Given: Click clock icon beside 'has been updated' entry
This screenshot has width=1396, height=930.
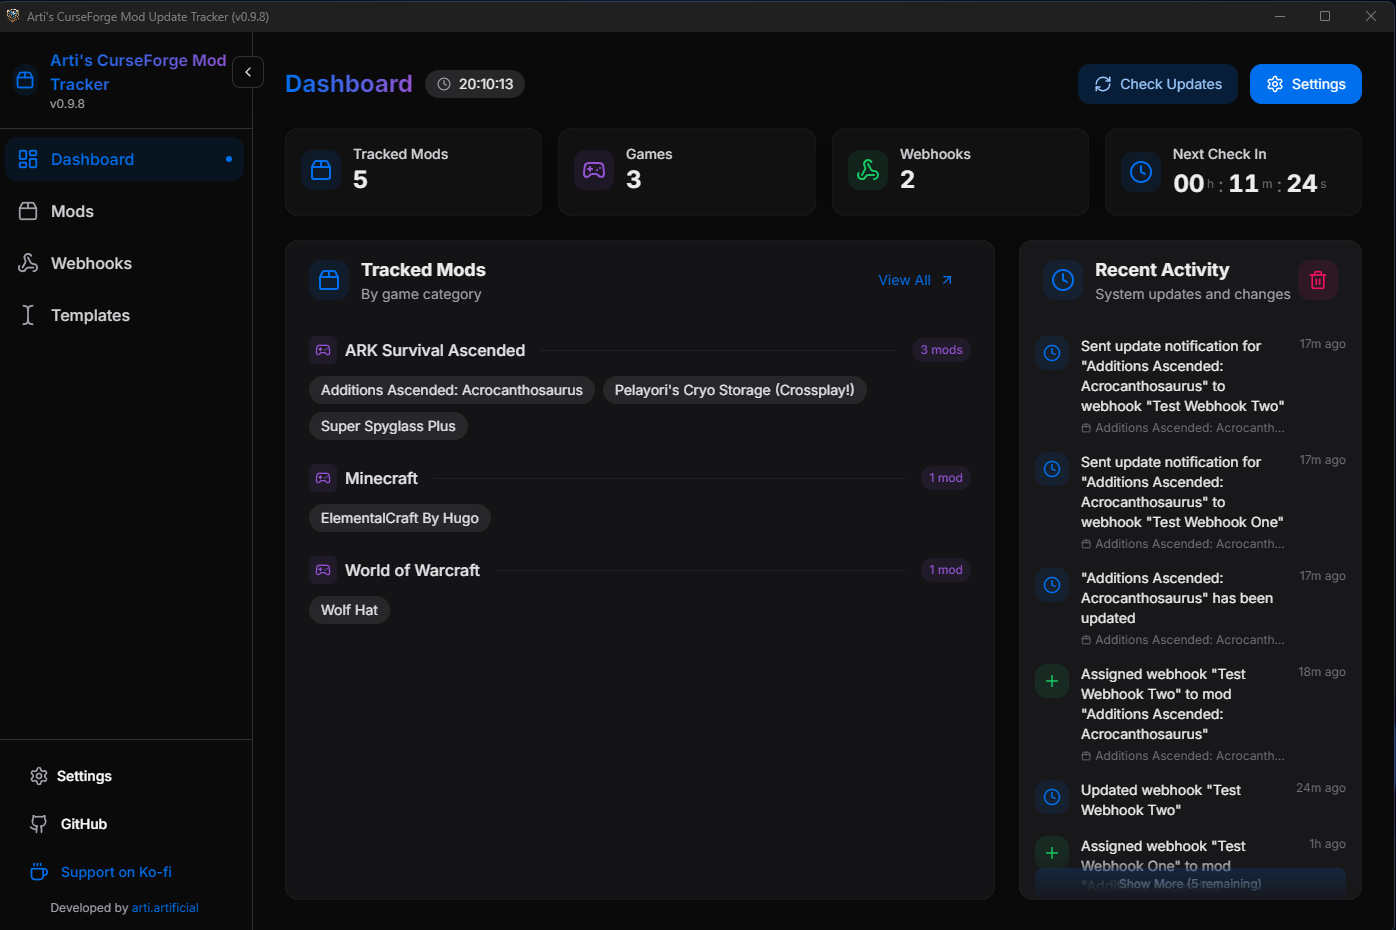Looking at the screenshot, I should coord(1052,585).
